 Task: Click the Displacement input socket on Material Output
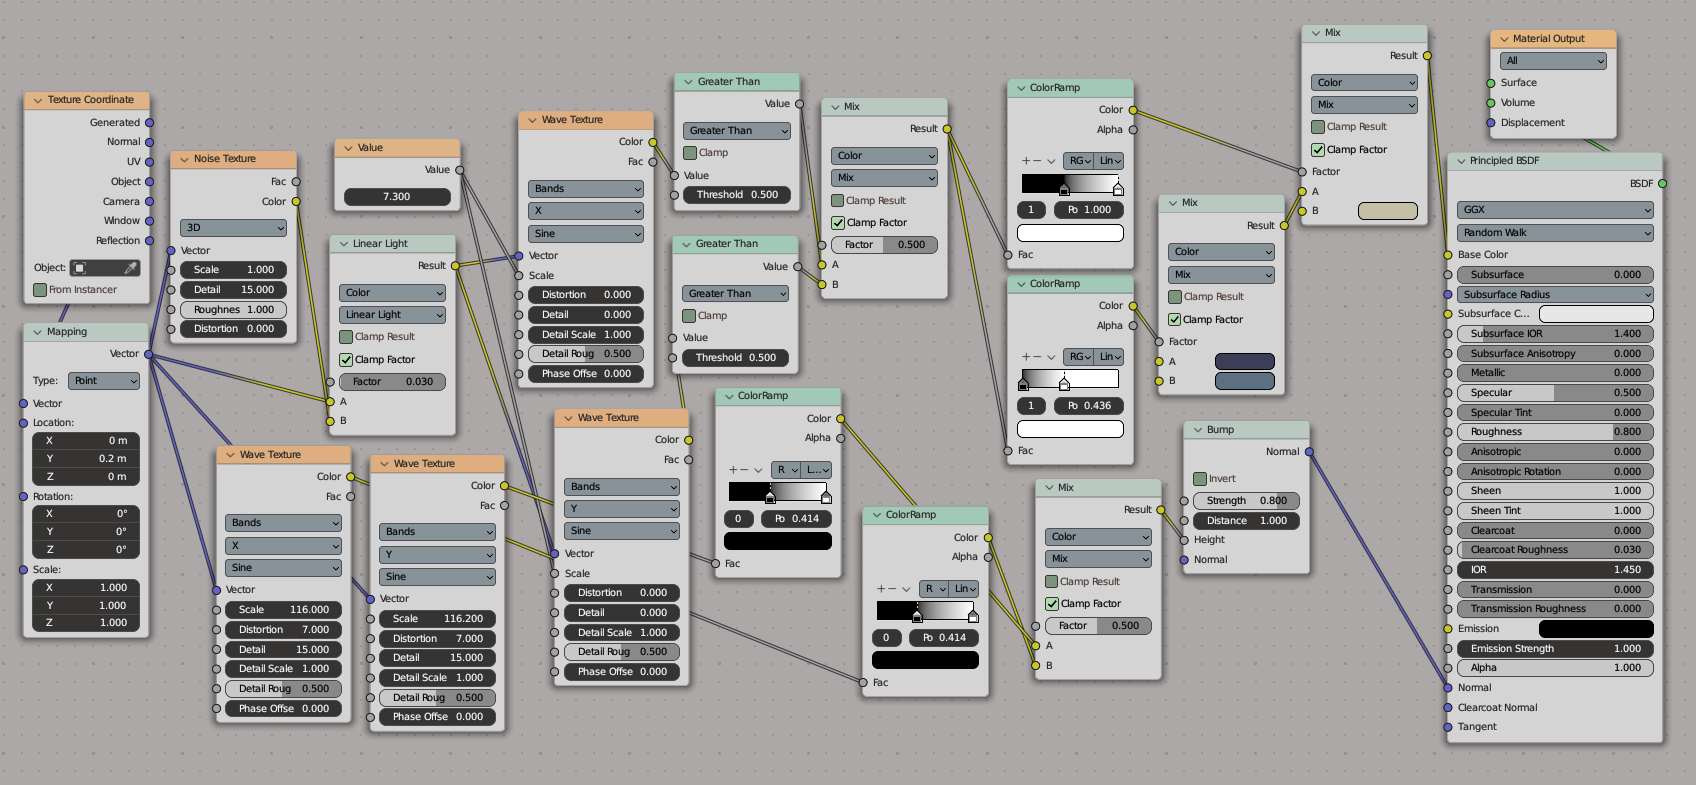coord(1491,123)
